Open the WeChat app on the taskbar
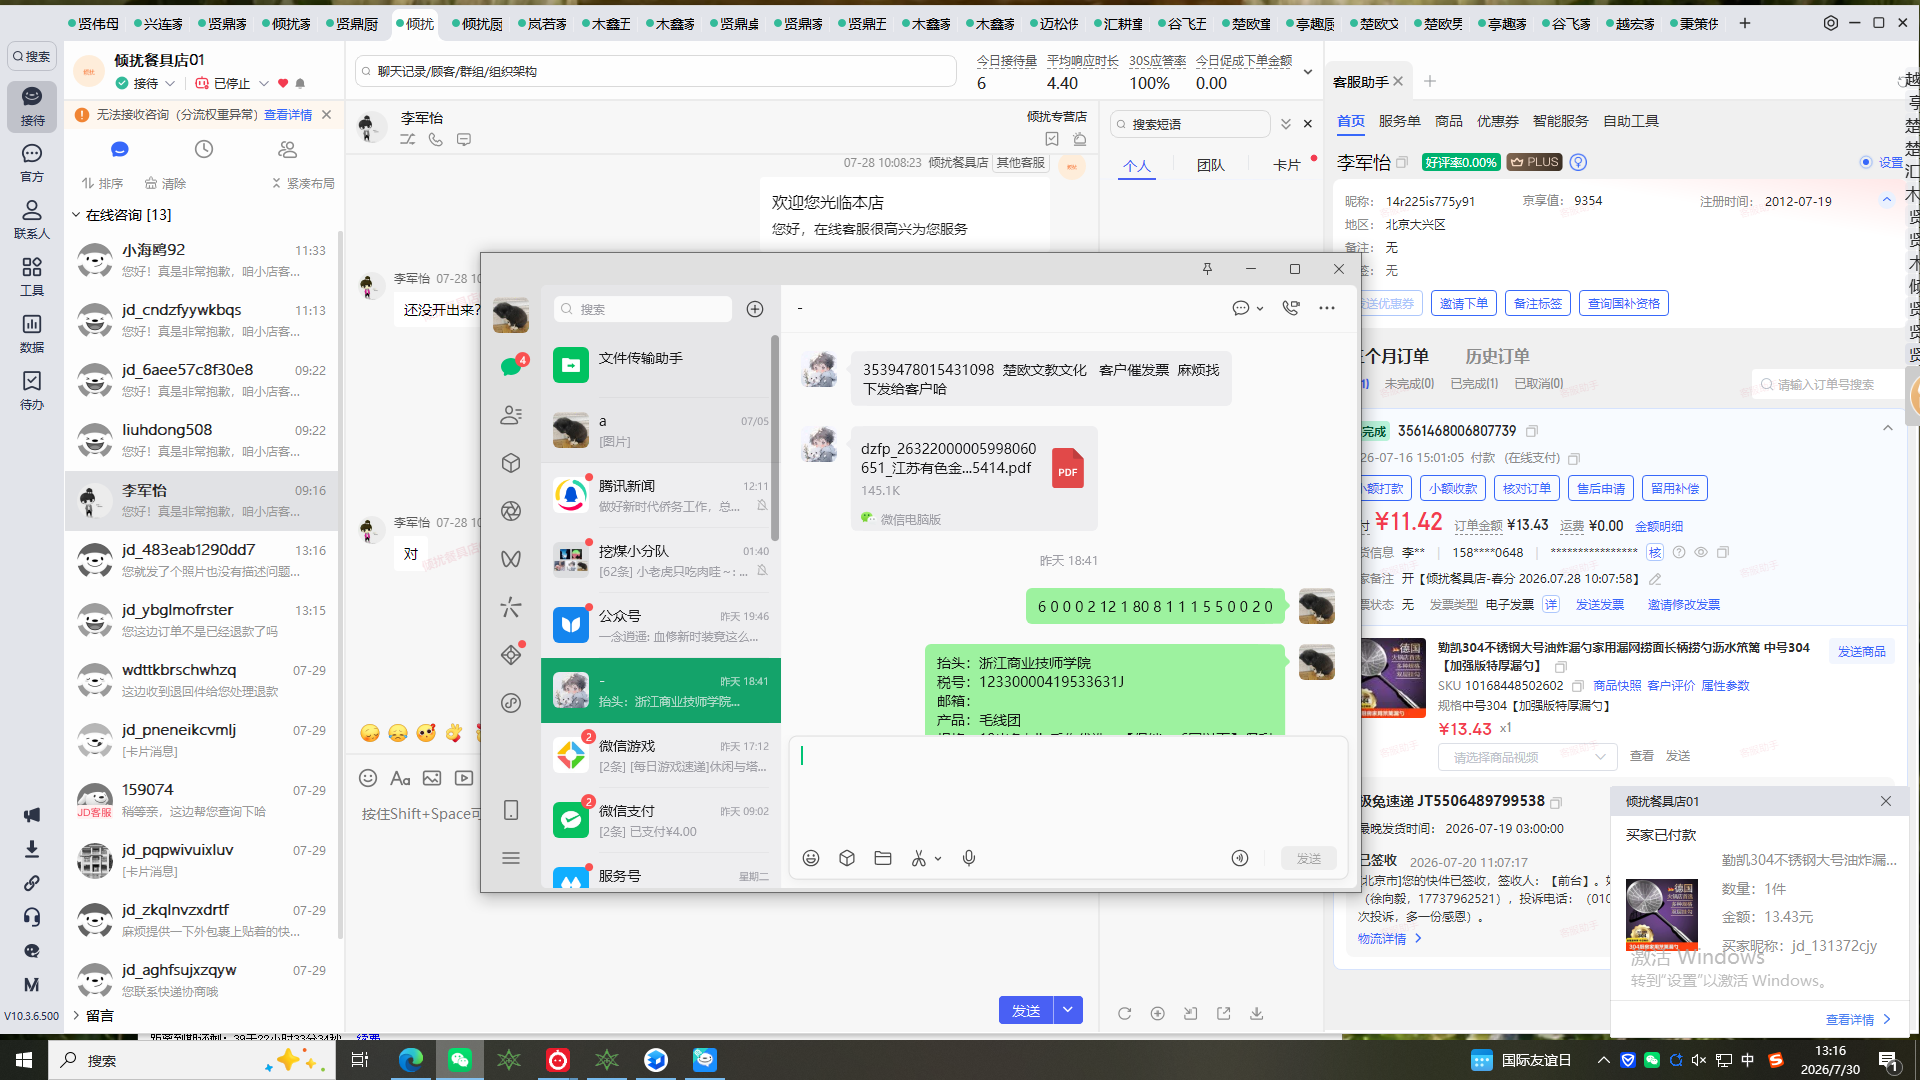The width and height of the screenshot is (1920, 1080). (460, 1060)
